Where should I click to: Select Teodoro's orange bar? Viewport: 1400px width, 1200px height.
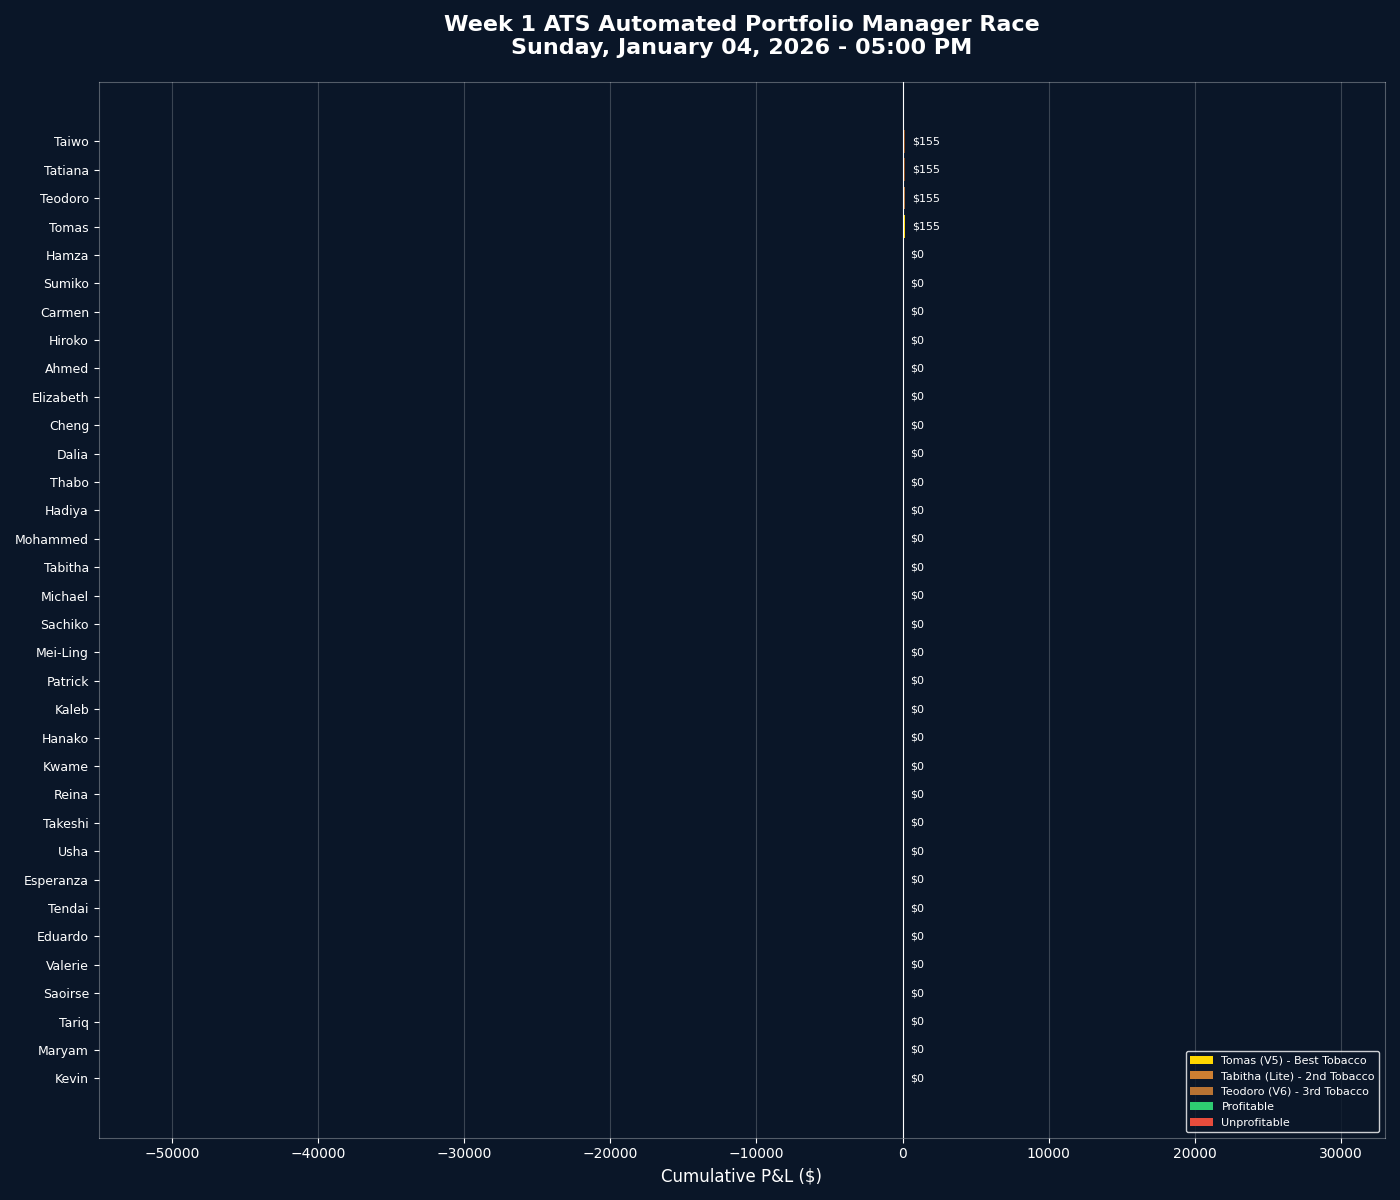click(904, 198)
